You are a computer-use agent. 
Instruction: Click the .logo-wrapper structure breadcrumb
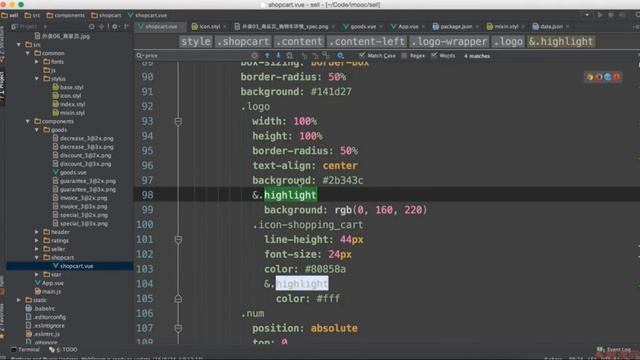tap(449, 42)
